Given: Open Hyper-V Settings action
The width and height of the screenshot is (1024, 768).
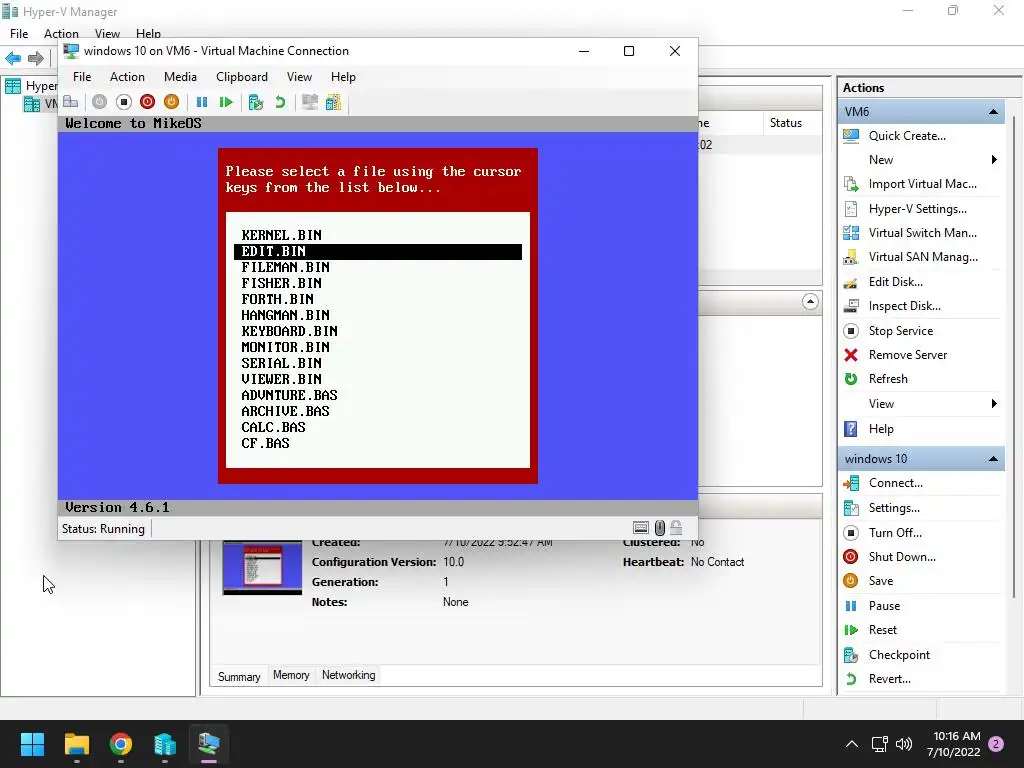Looking at the screenshot, I should 918,209.
